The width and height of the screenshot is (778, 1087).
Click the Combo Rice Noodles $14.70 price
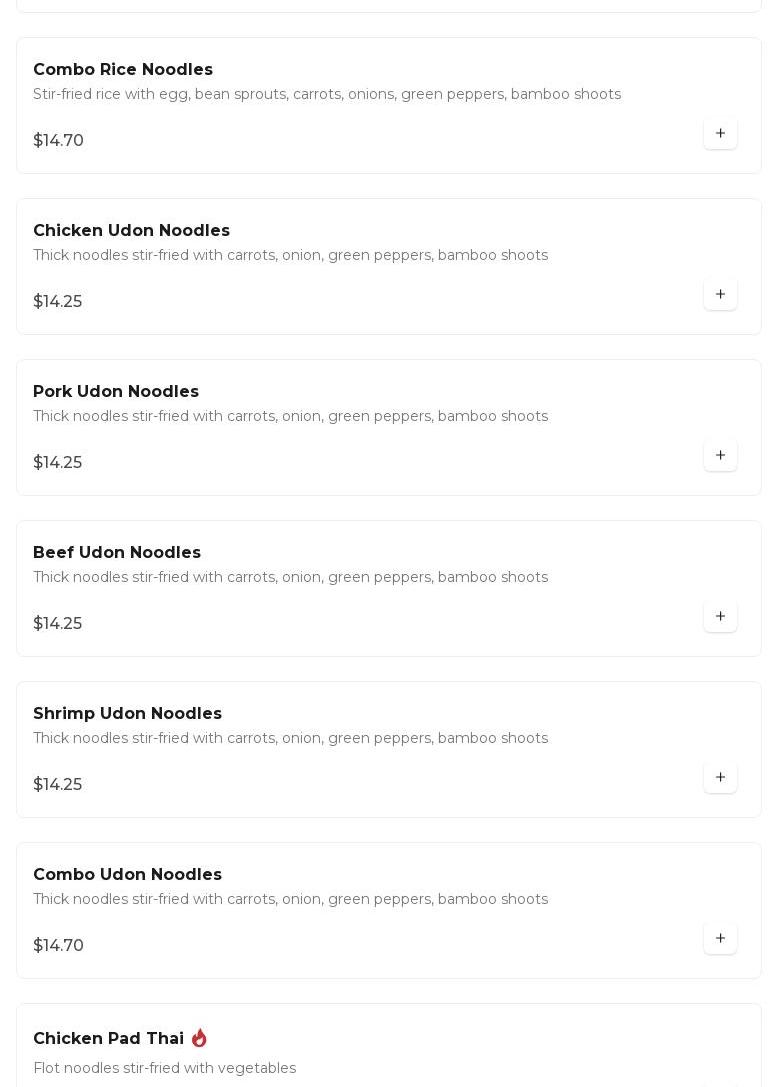click(x=58, y=140)
